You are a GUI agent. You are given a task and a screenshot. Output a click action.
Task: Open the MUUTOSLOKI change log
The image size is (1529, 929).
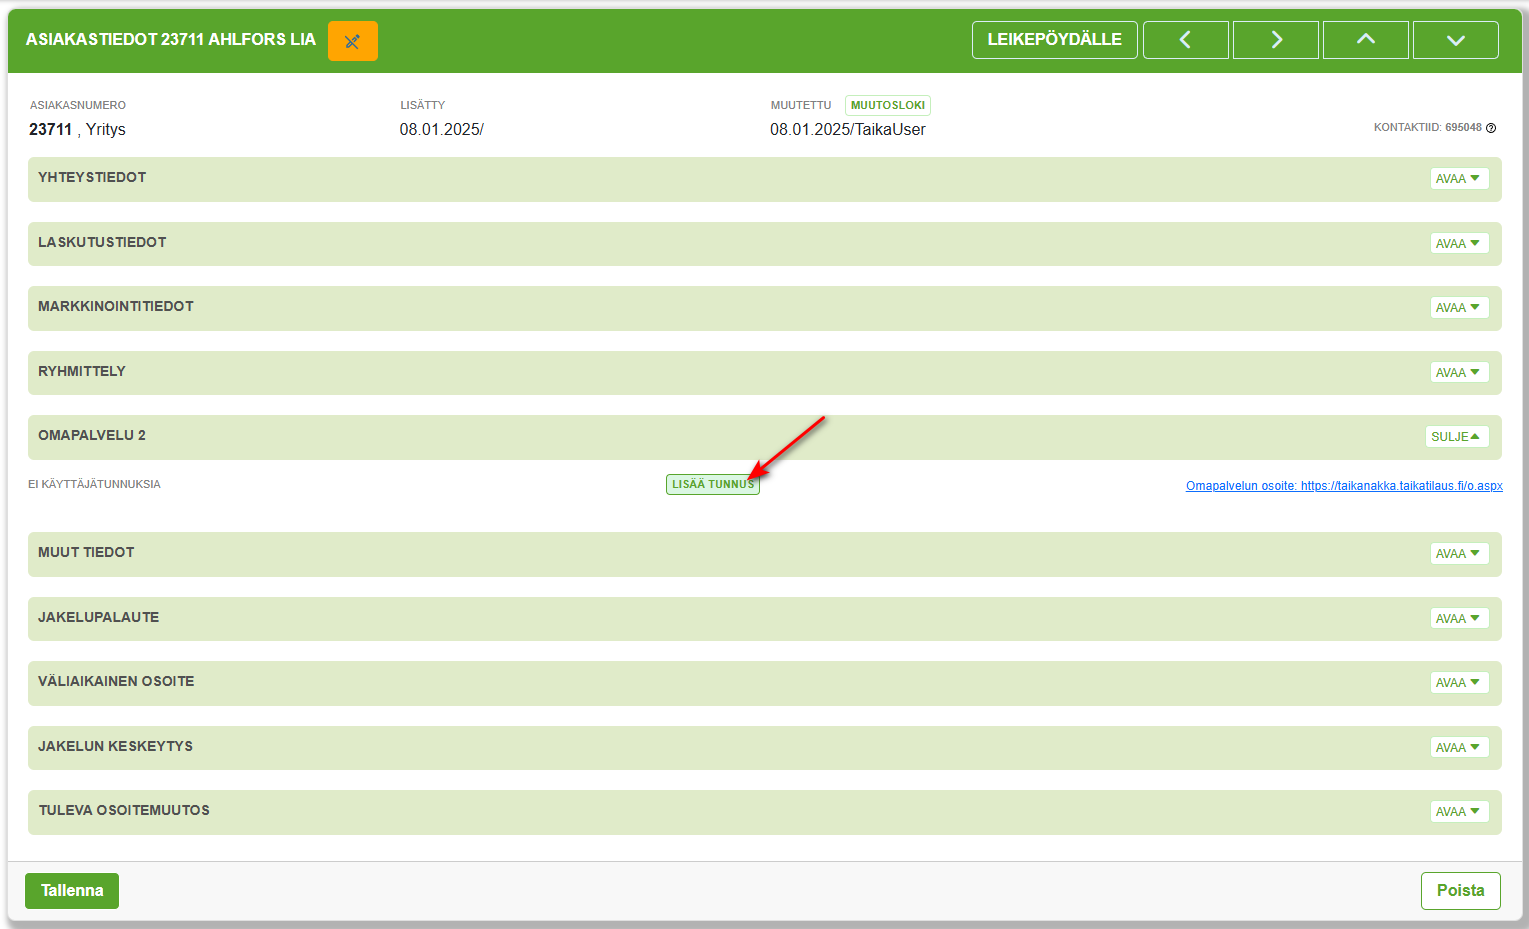click(x=888, y=105)
